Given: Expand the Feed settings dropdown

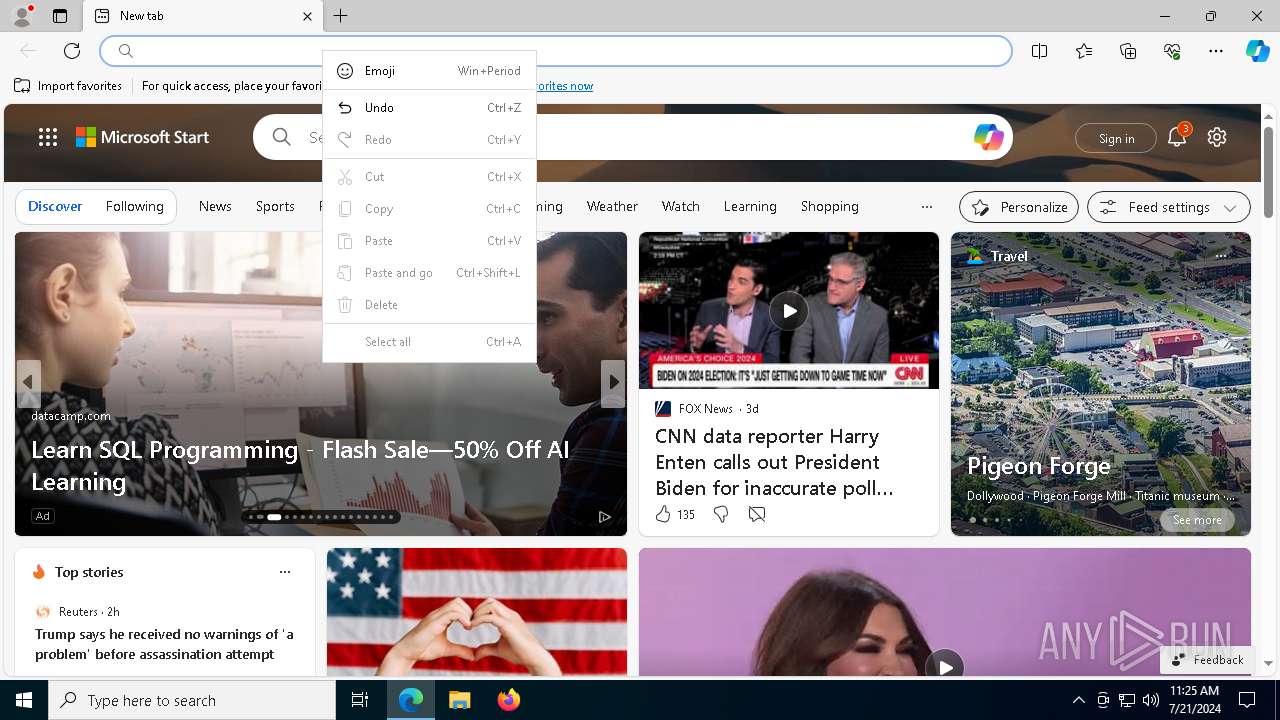Looking at the screenshot, I should click(1168, 207).
